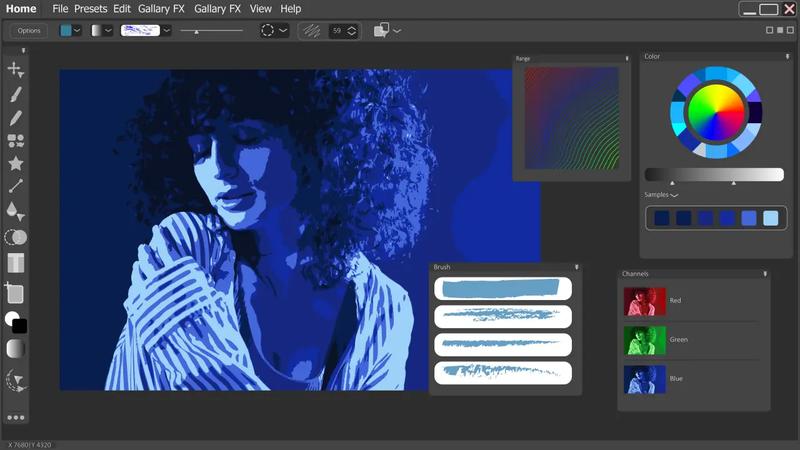Choose the water drops fill tool
This screenshot has height=450, width=800.
click(15, 211)
